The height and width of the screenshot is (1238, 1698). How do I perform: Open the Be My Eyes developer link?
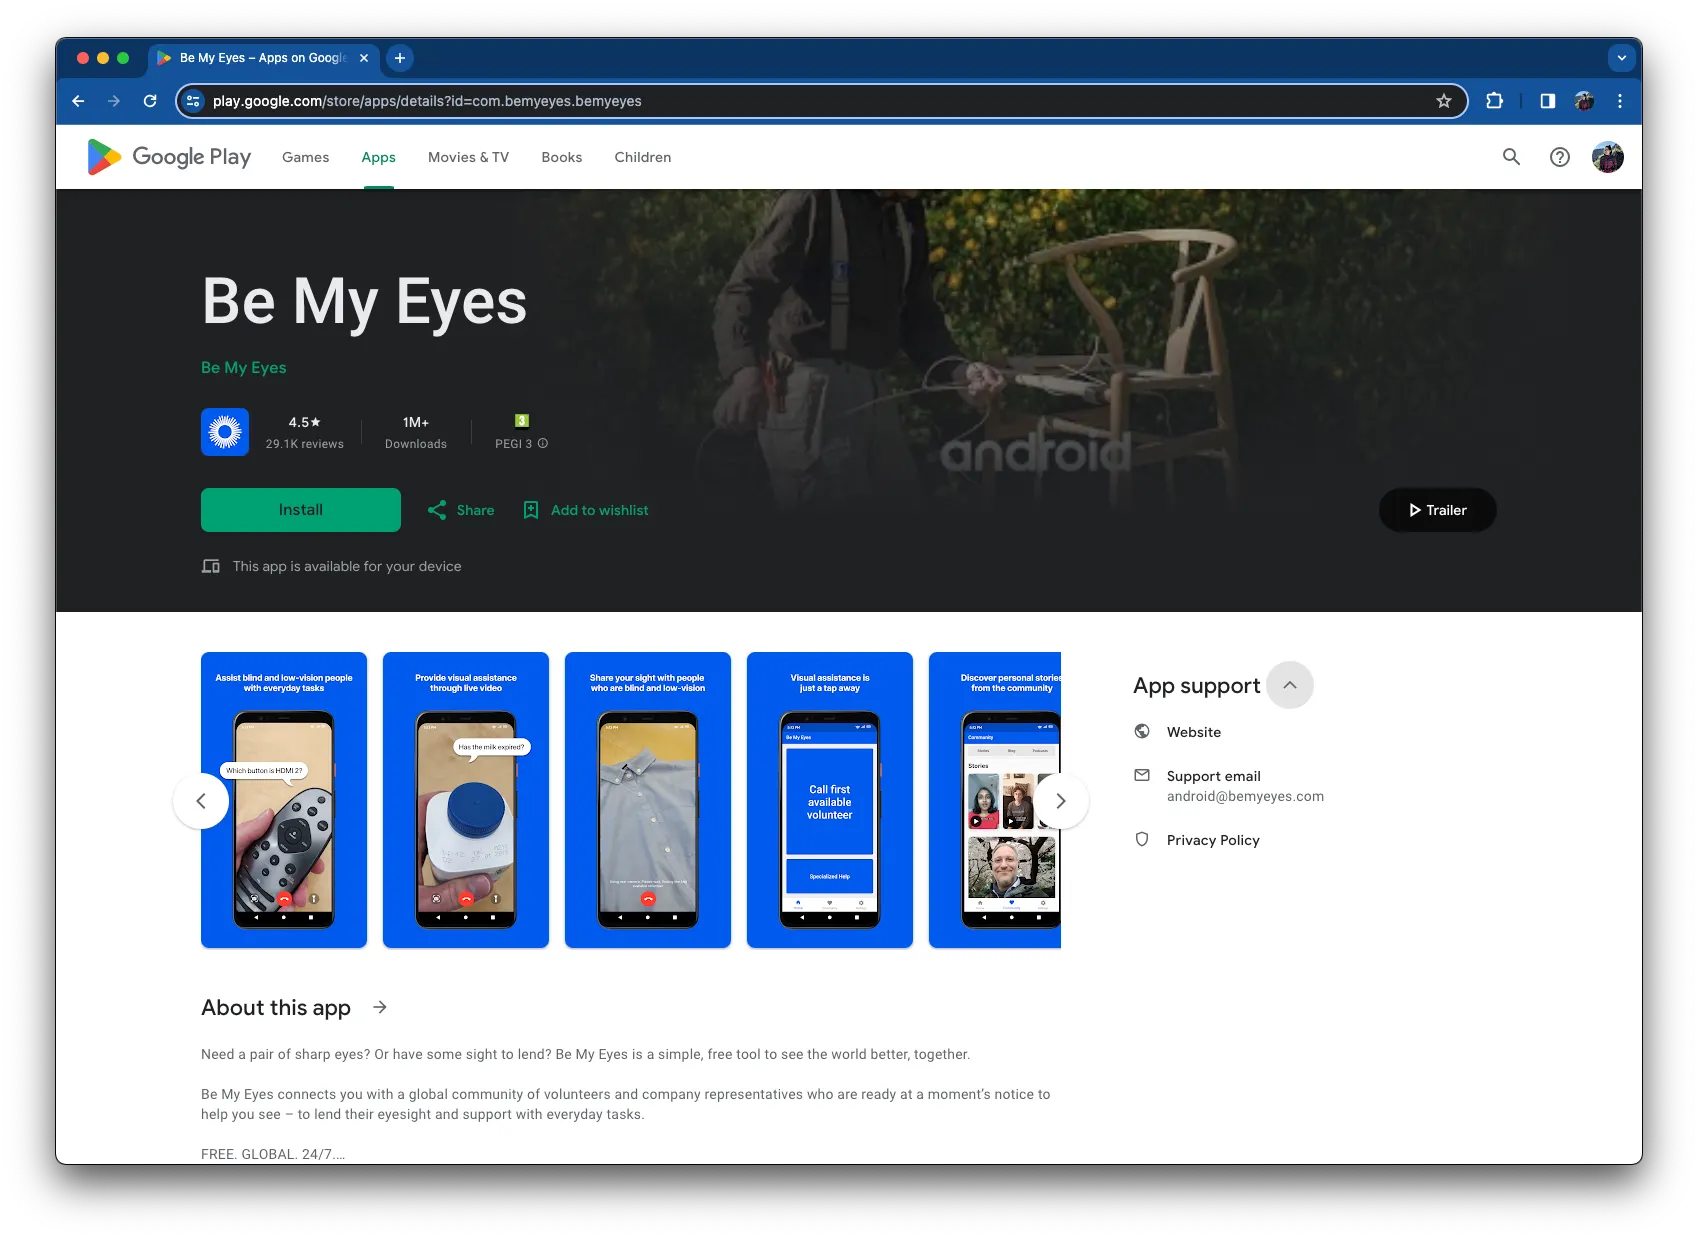click(x=244, y=368)
